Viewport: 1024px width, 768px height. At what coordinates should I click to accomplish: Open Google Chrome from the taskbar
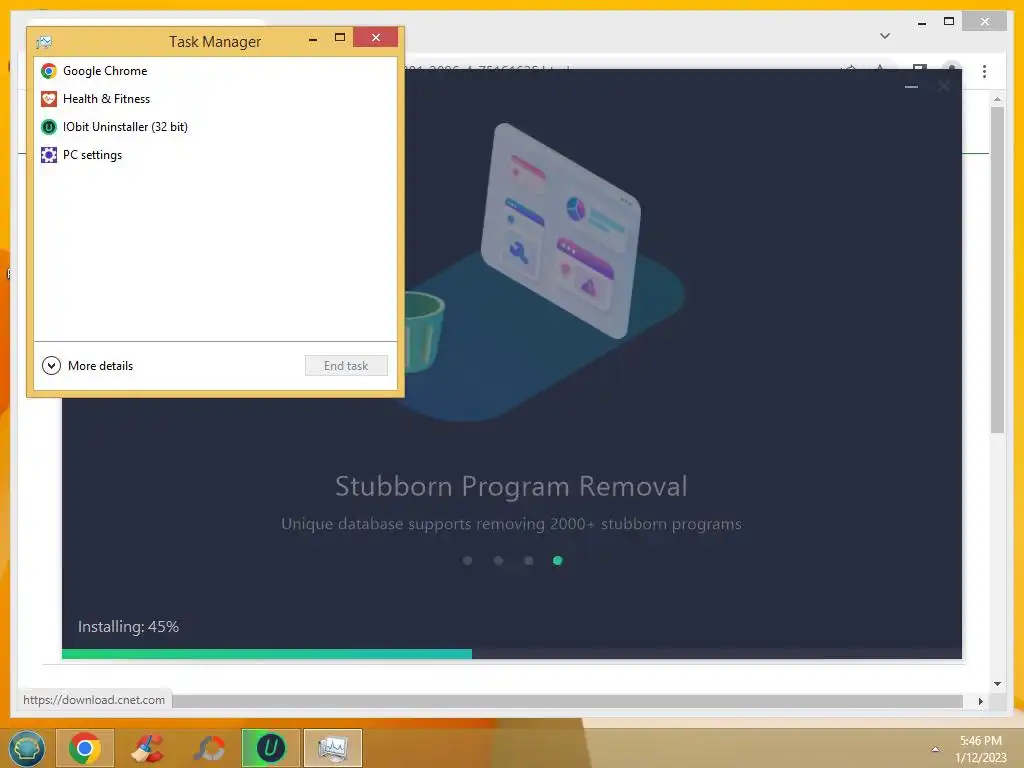85,748
